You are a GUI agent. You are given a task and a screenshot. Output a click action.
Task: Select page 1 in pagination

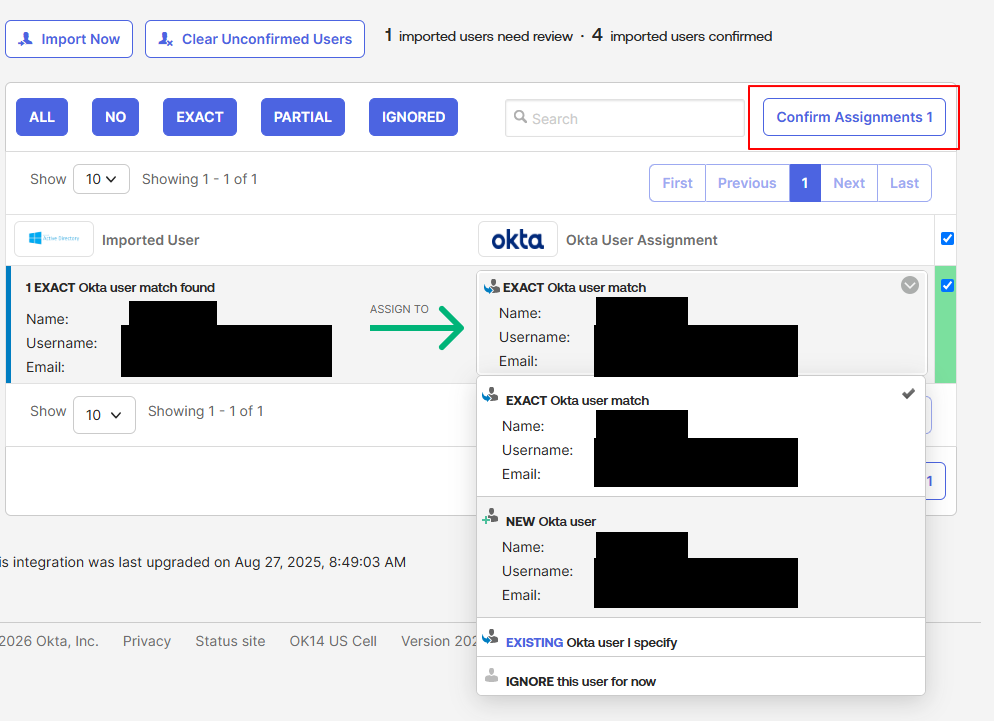click(805, 183)
